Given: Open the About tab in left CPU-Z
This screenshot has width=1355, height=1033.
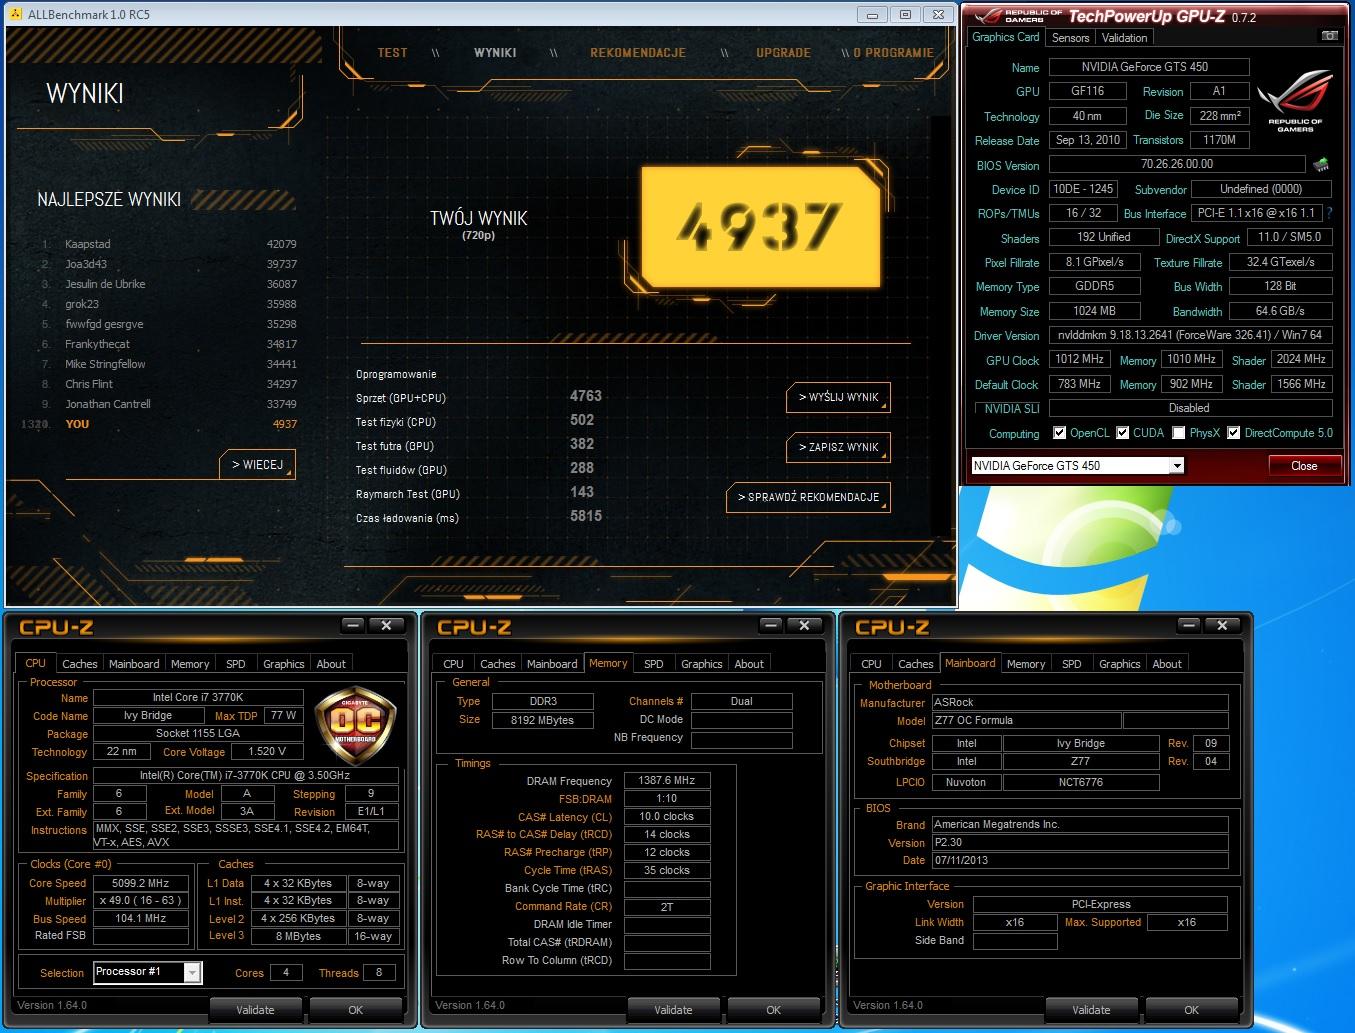Looking at the screenshot, I should click(331, 664).
